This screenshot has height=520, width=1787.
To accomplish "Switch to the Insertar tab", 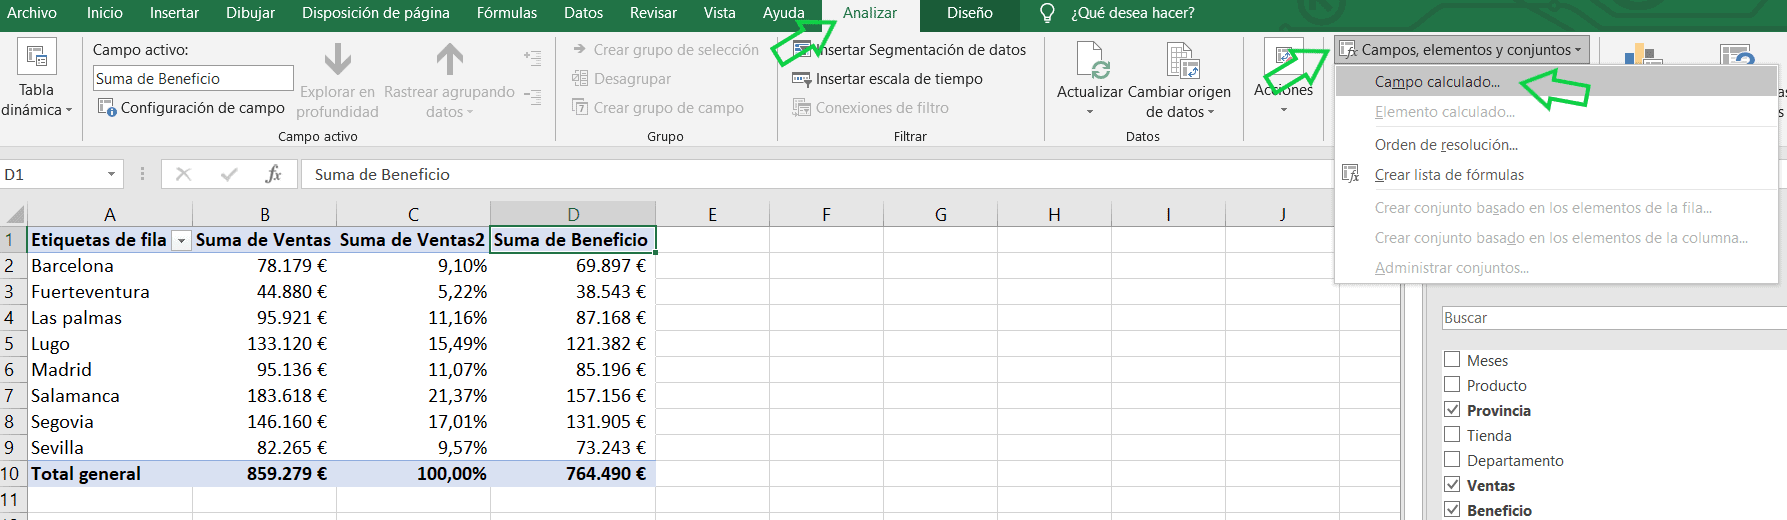I will pyautogui.click(x=174, y=13).
